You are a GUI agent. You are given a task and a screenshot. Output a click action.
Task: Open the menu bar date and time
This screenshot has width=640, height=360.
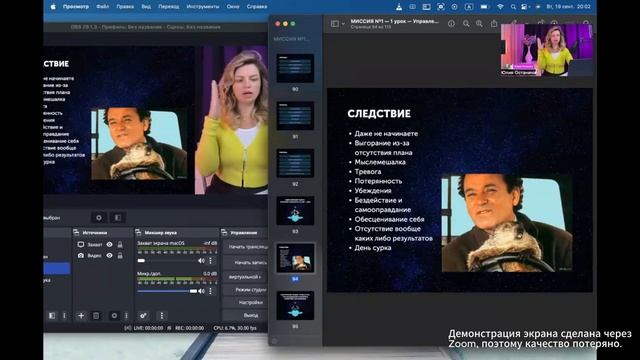(x=568, y=7)
